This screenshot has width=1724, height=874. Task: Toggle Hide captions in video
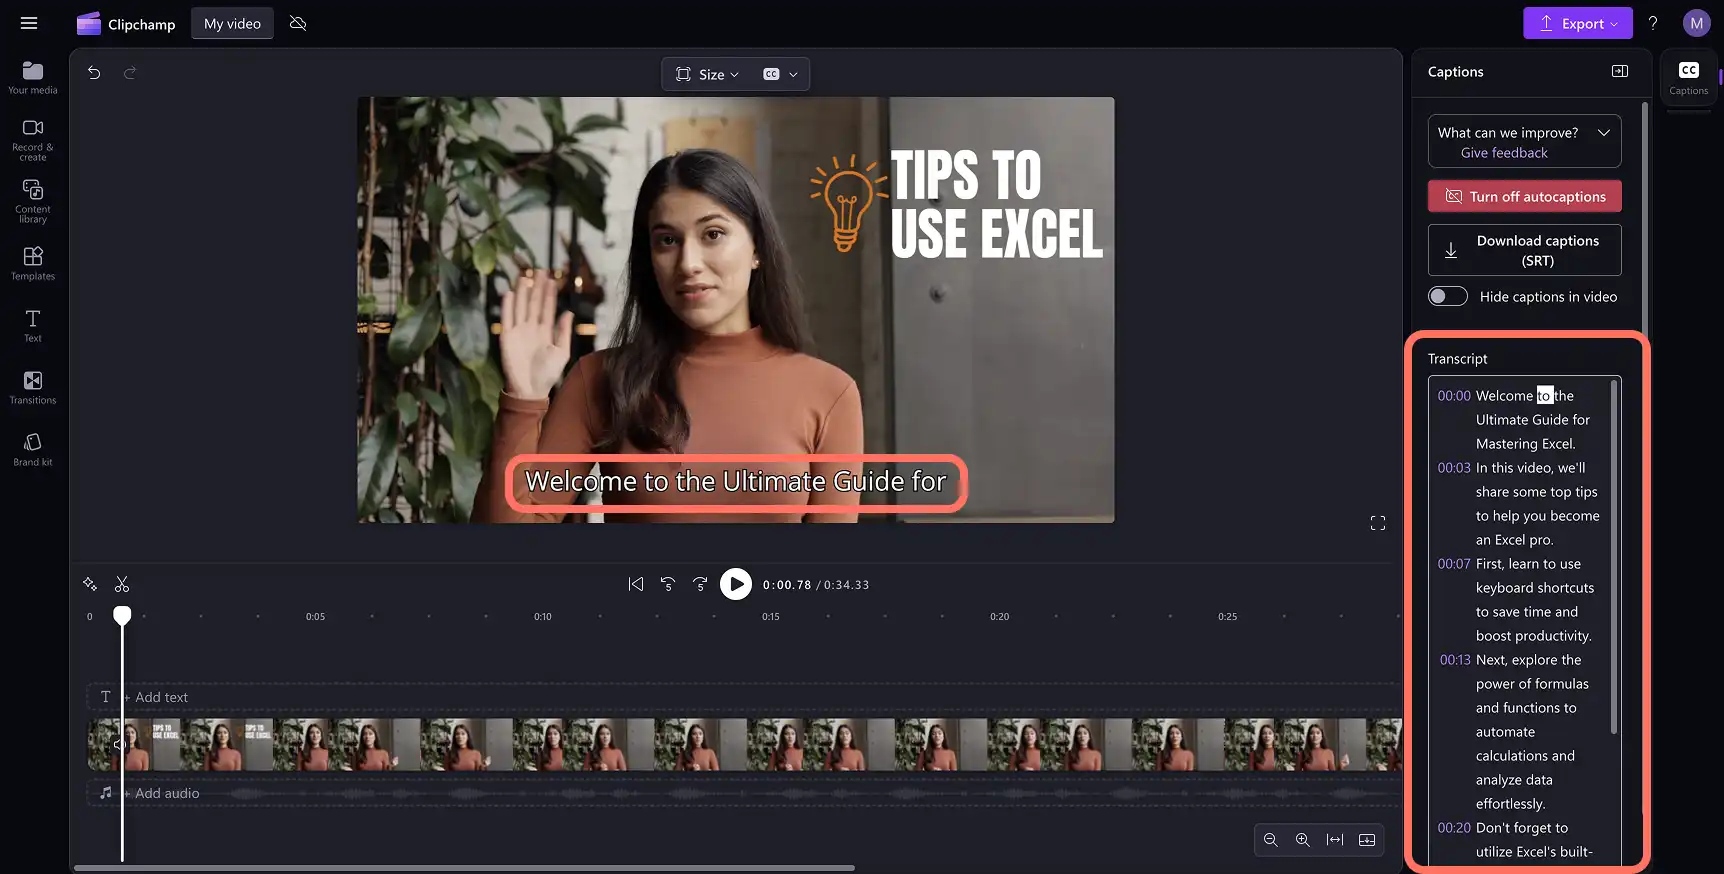pos(1448,296)
